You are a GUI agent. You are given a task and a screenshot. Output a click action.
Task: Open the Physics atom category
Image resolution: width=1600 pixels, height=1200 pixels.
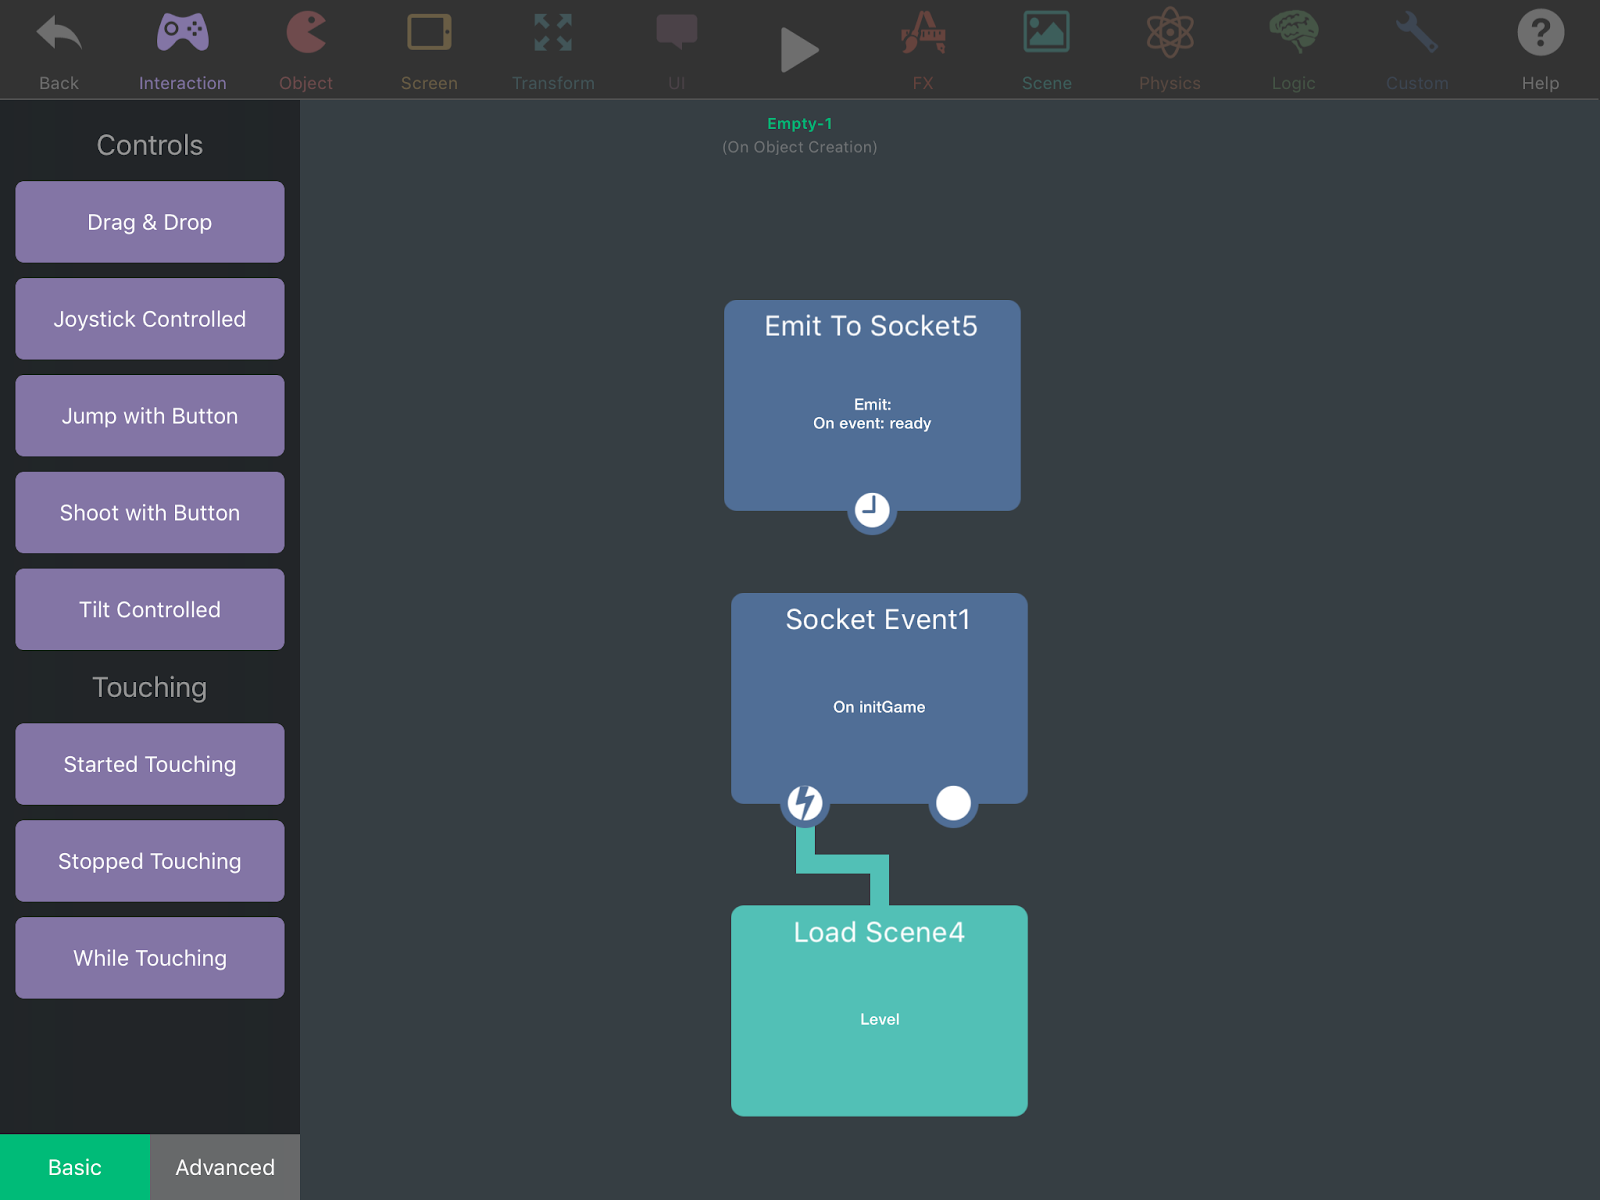1170,50
